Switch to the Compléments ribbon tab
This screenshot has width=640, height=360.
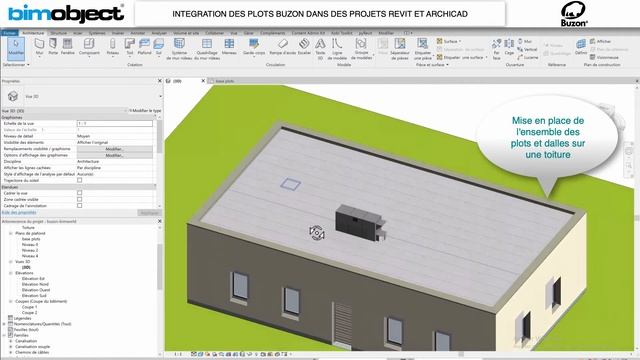[x=272, y=33]
